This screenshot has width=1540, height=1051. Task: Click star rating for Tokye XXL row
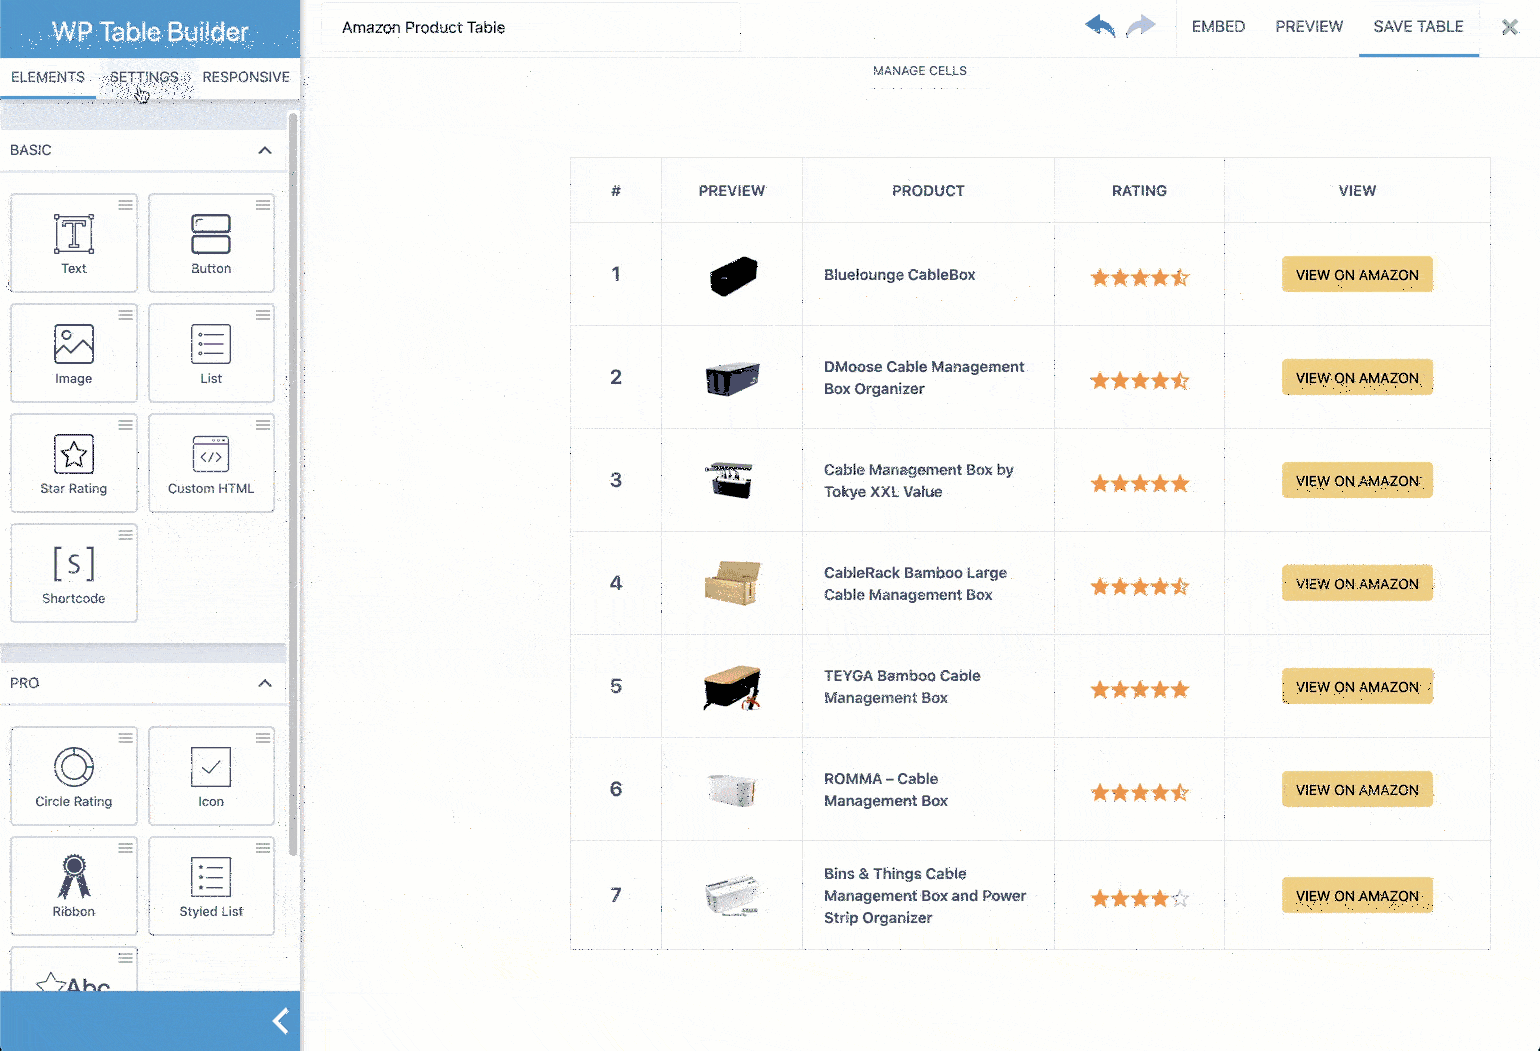point(1140,483)
